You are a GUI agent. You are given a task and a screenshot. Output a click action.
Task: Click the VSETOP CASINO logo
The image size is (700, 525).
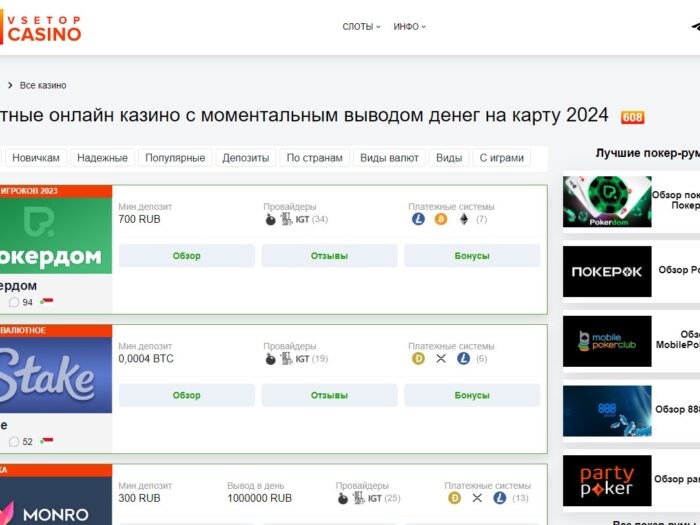tap(41, 29)
